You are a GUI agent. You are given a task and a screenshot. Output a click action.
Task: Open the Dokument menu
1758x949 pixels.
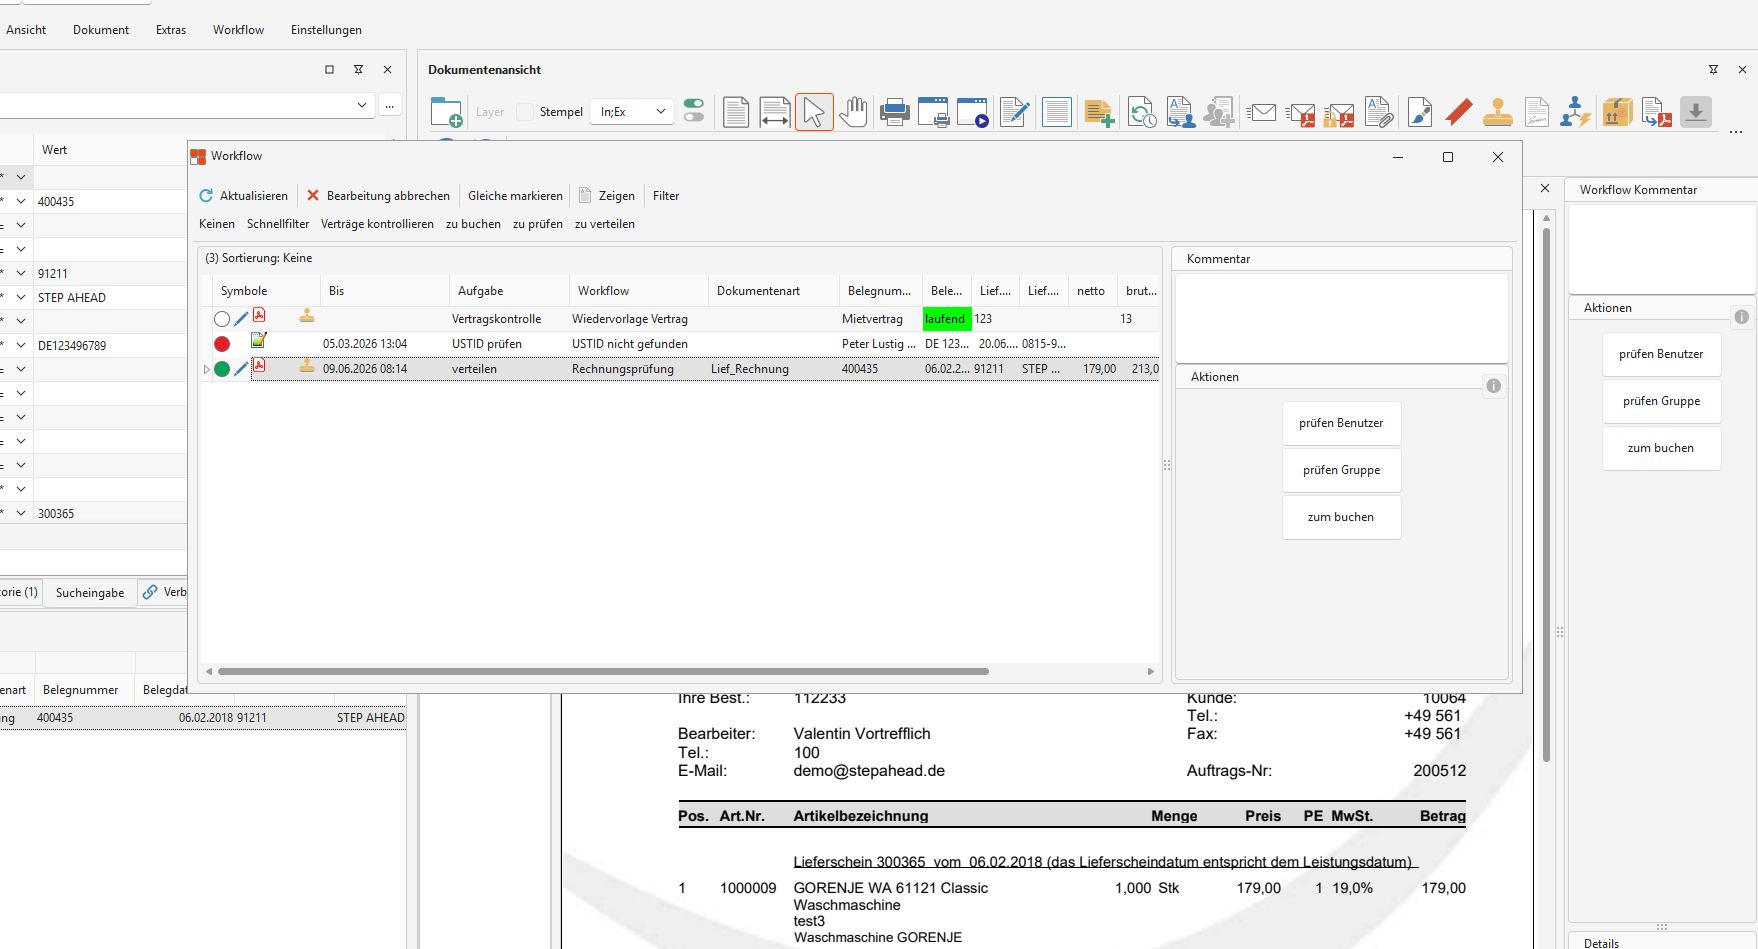[x=101, y=30]
